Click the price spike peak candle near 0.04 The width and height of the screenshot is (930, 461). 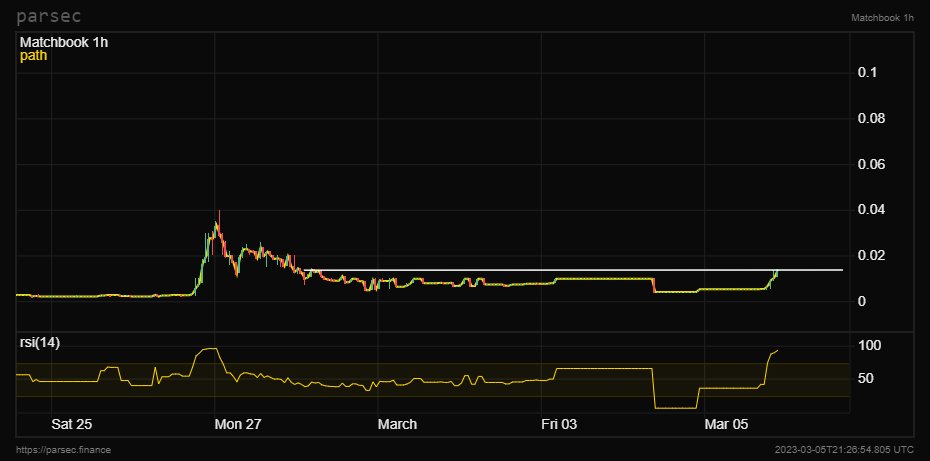219,225
